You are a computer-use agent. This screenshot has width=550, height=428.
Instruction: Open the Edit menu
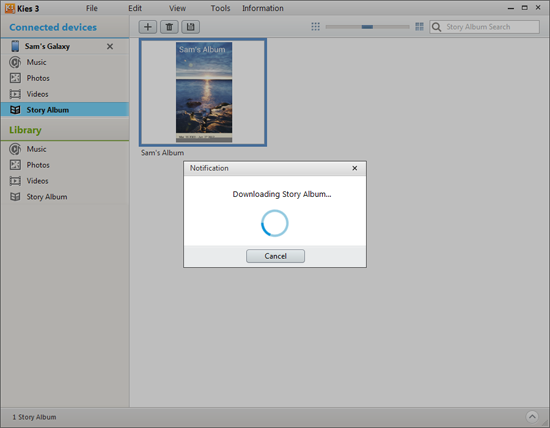135,8
